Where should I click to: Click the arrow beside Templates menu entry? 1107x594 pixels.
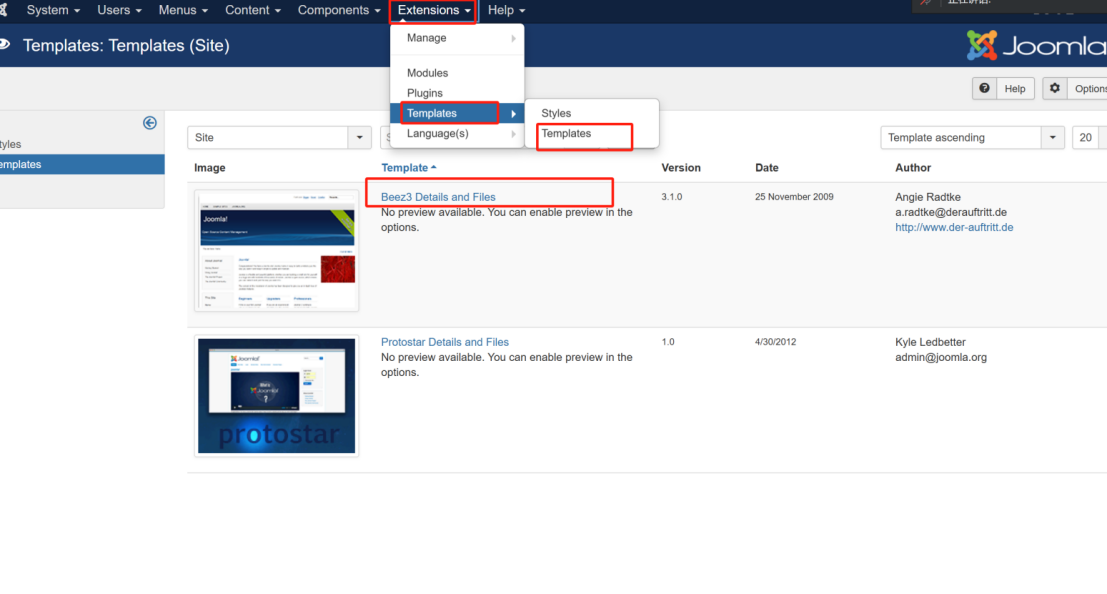[x=513, y=114]
